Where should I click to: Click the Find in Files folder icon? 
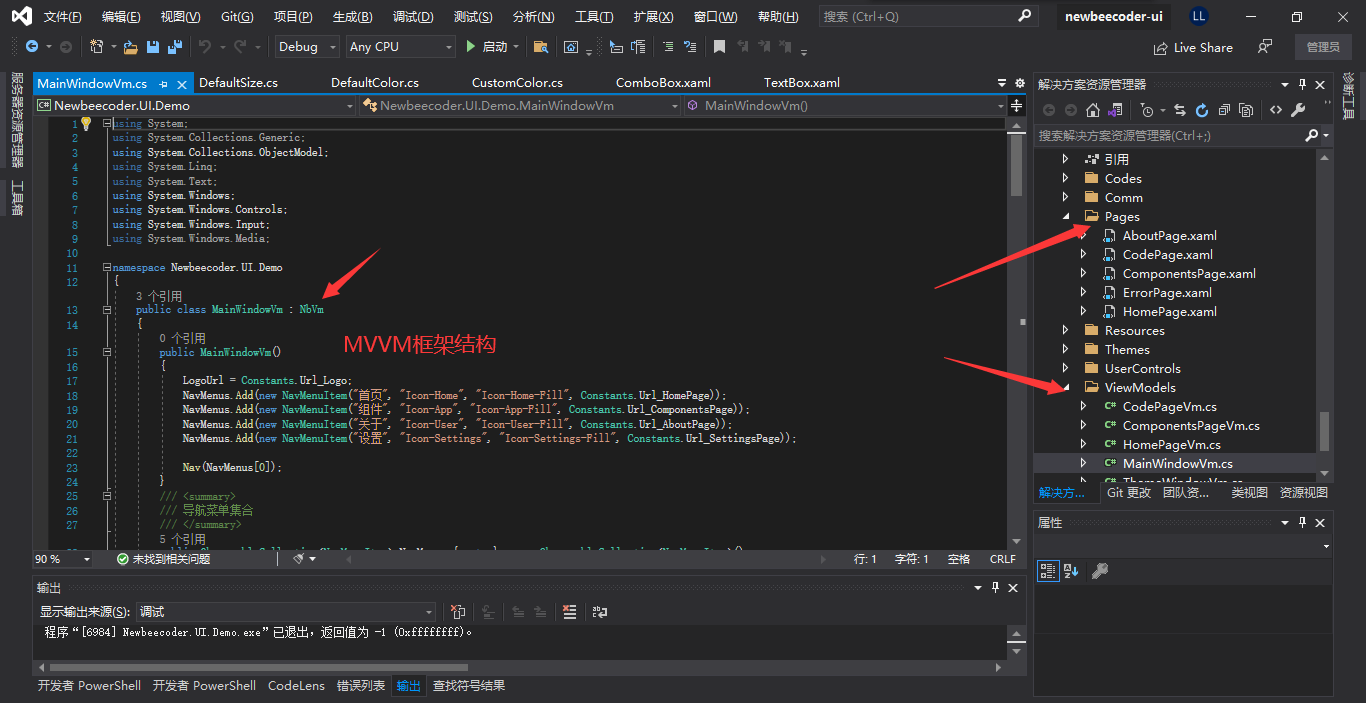click(541, 47)
